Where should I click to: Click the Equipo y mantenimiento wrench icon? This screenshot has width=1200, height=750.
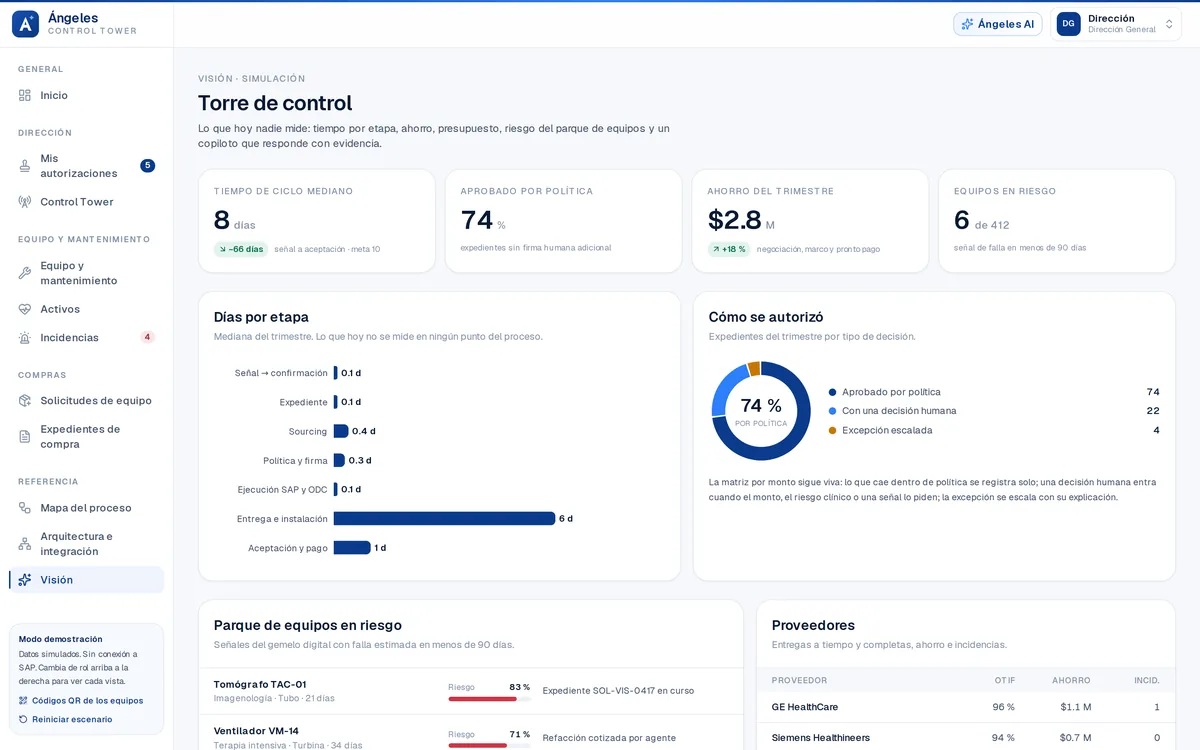pos(25,273)
